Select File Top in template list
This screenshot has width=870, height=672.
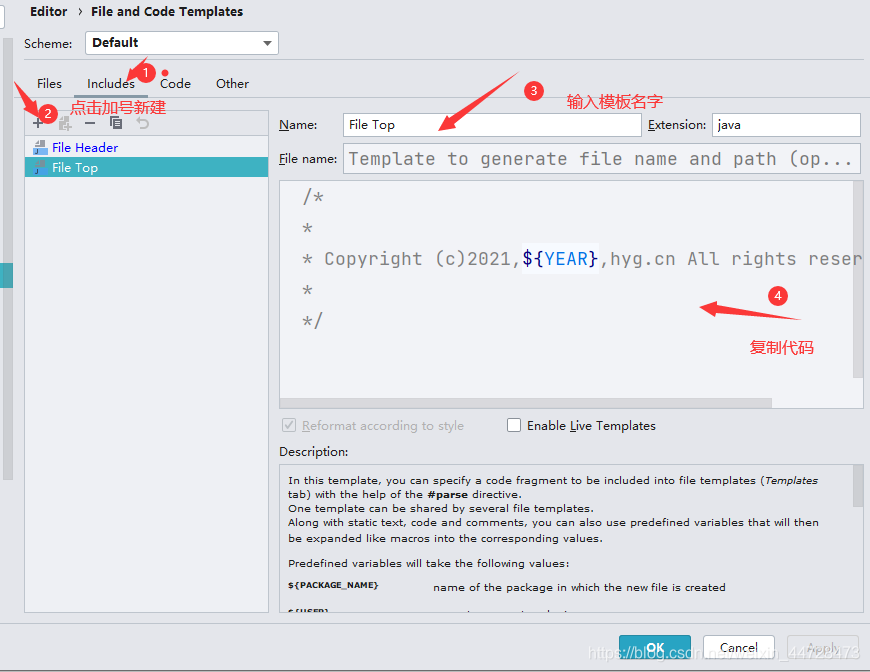tap(146, 168)
